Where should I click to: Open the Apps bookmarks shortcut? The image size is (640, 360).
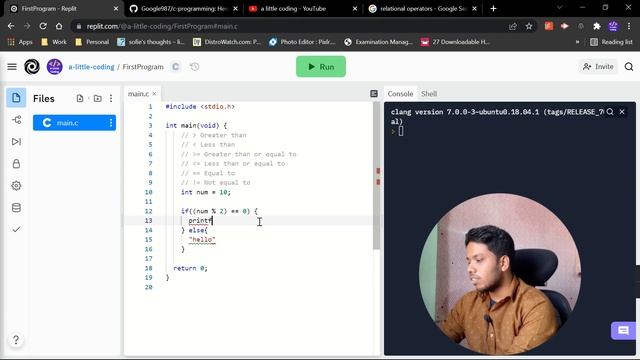tap(20, 42)
